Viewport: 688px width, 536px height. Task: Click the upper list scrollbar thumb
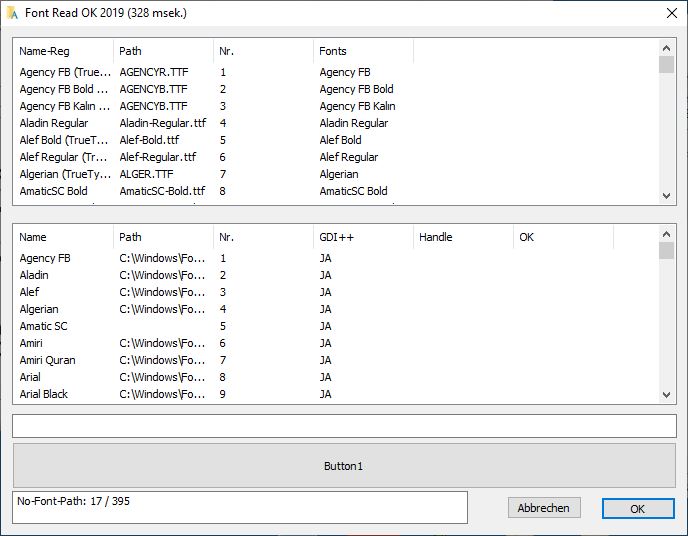point(666,64)
